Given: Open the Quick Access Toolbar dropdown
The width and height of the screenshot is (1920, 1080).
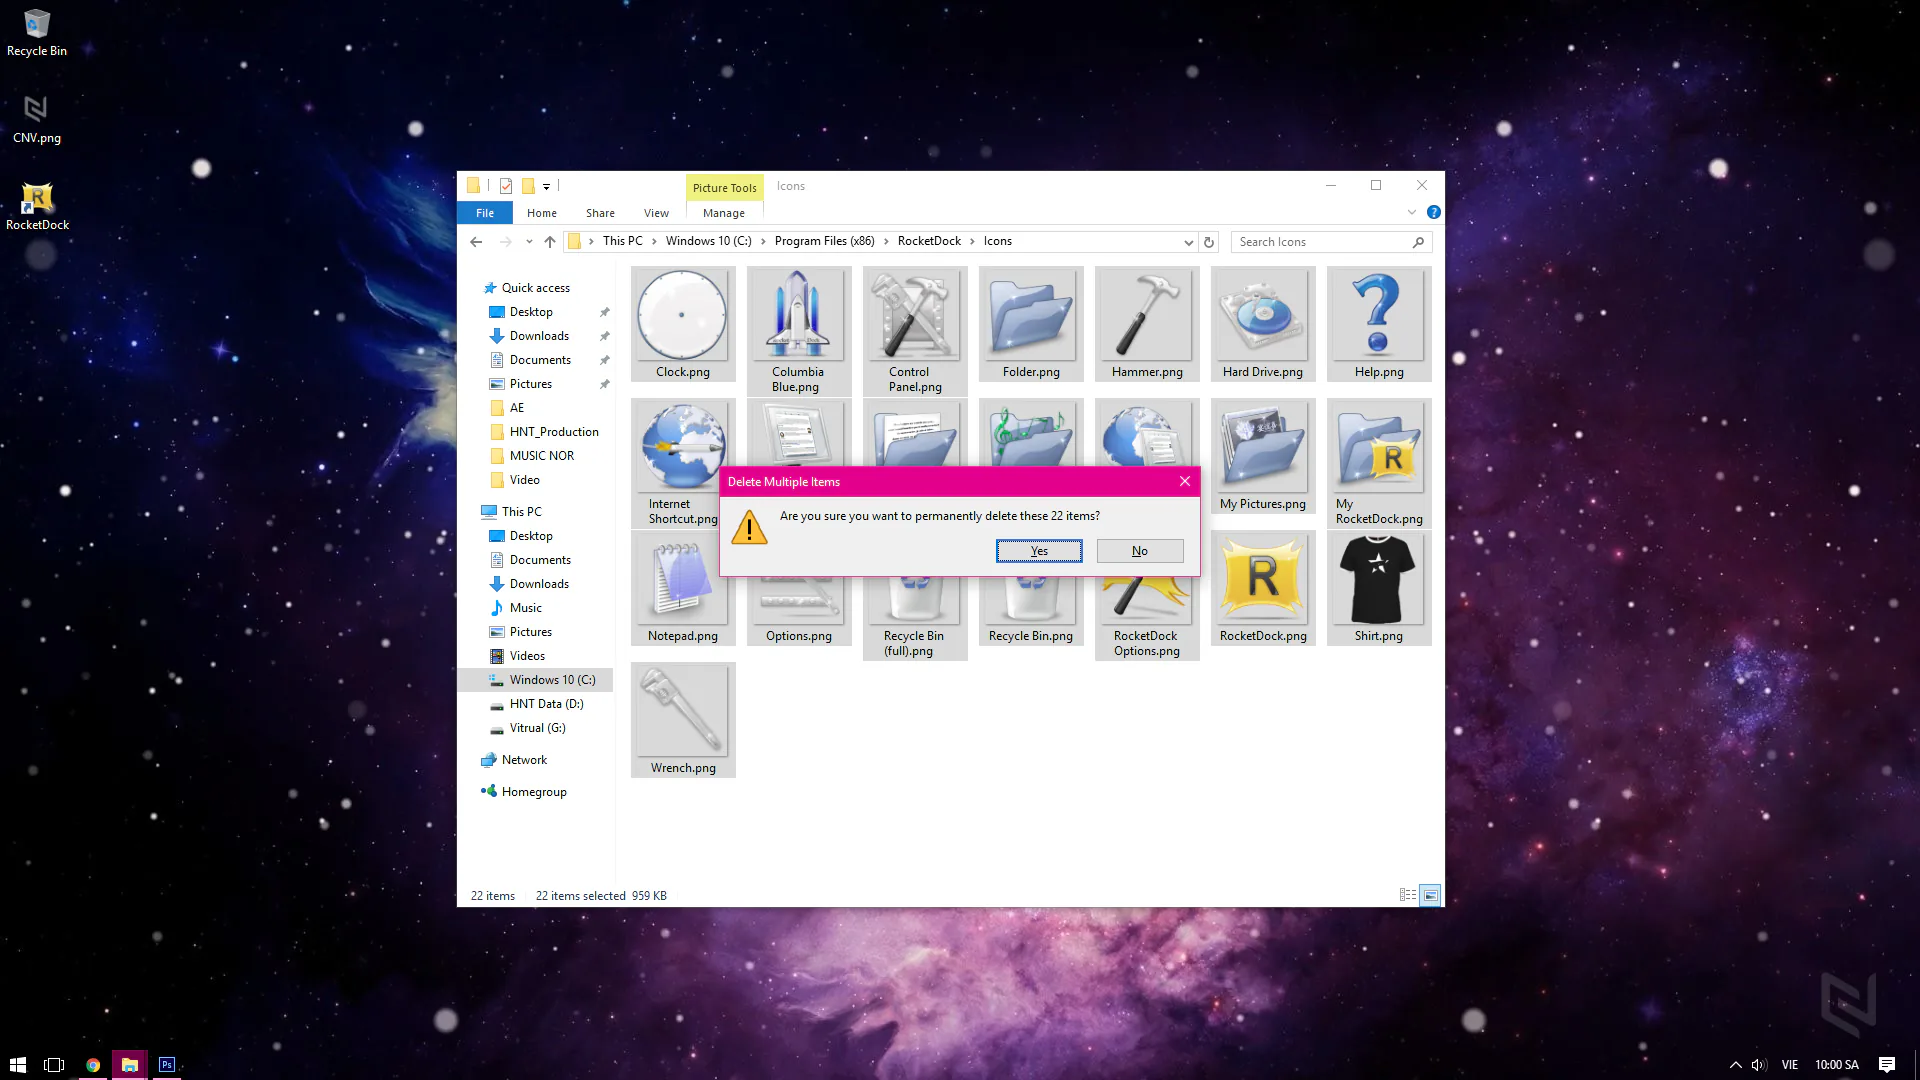Looking at the screenshot, I should [x=546, y=186].
